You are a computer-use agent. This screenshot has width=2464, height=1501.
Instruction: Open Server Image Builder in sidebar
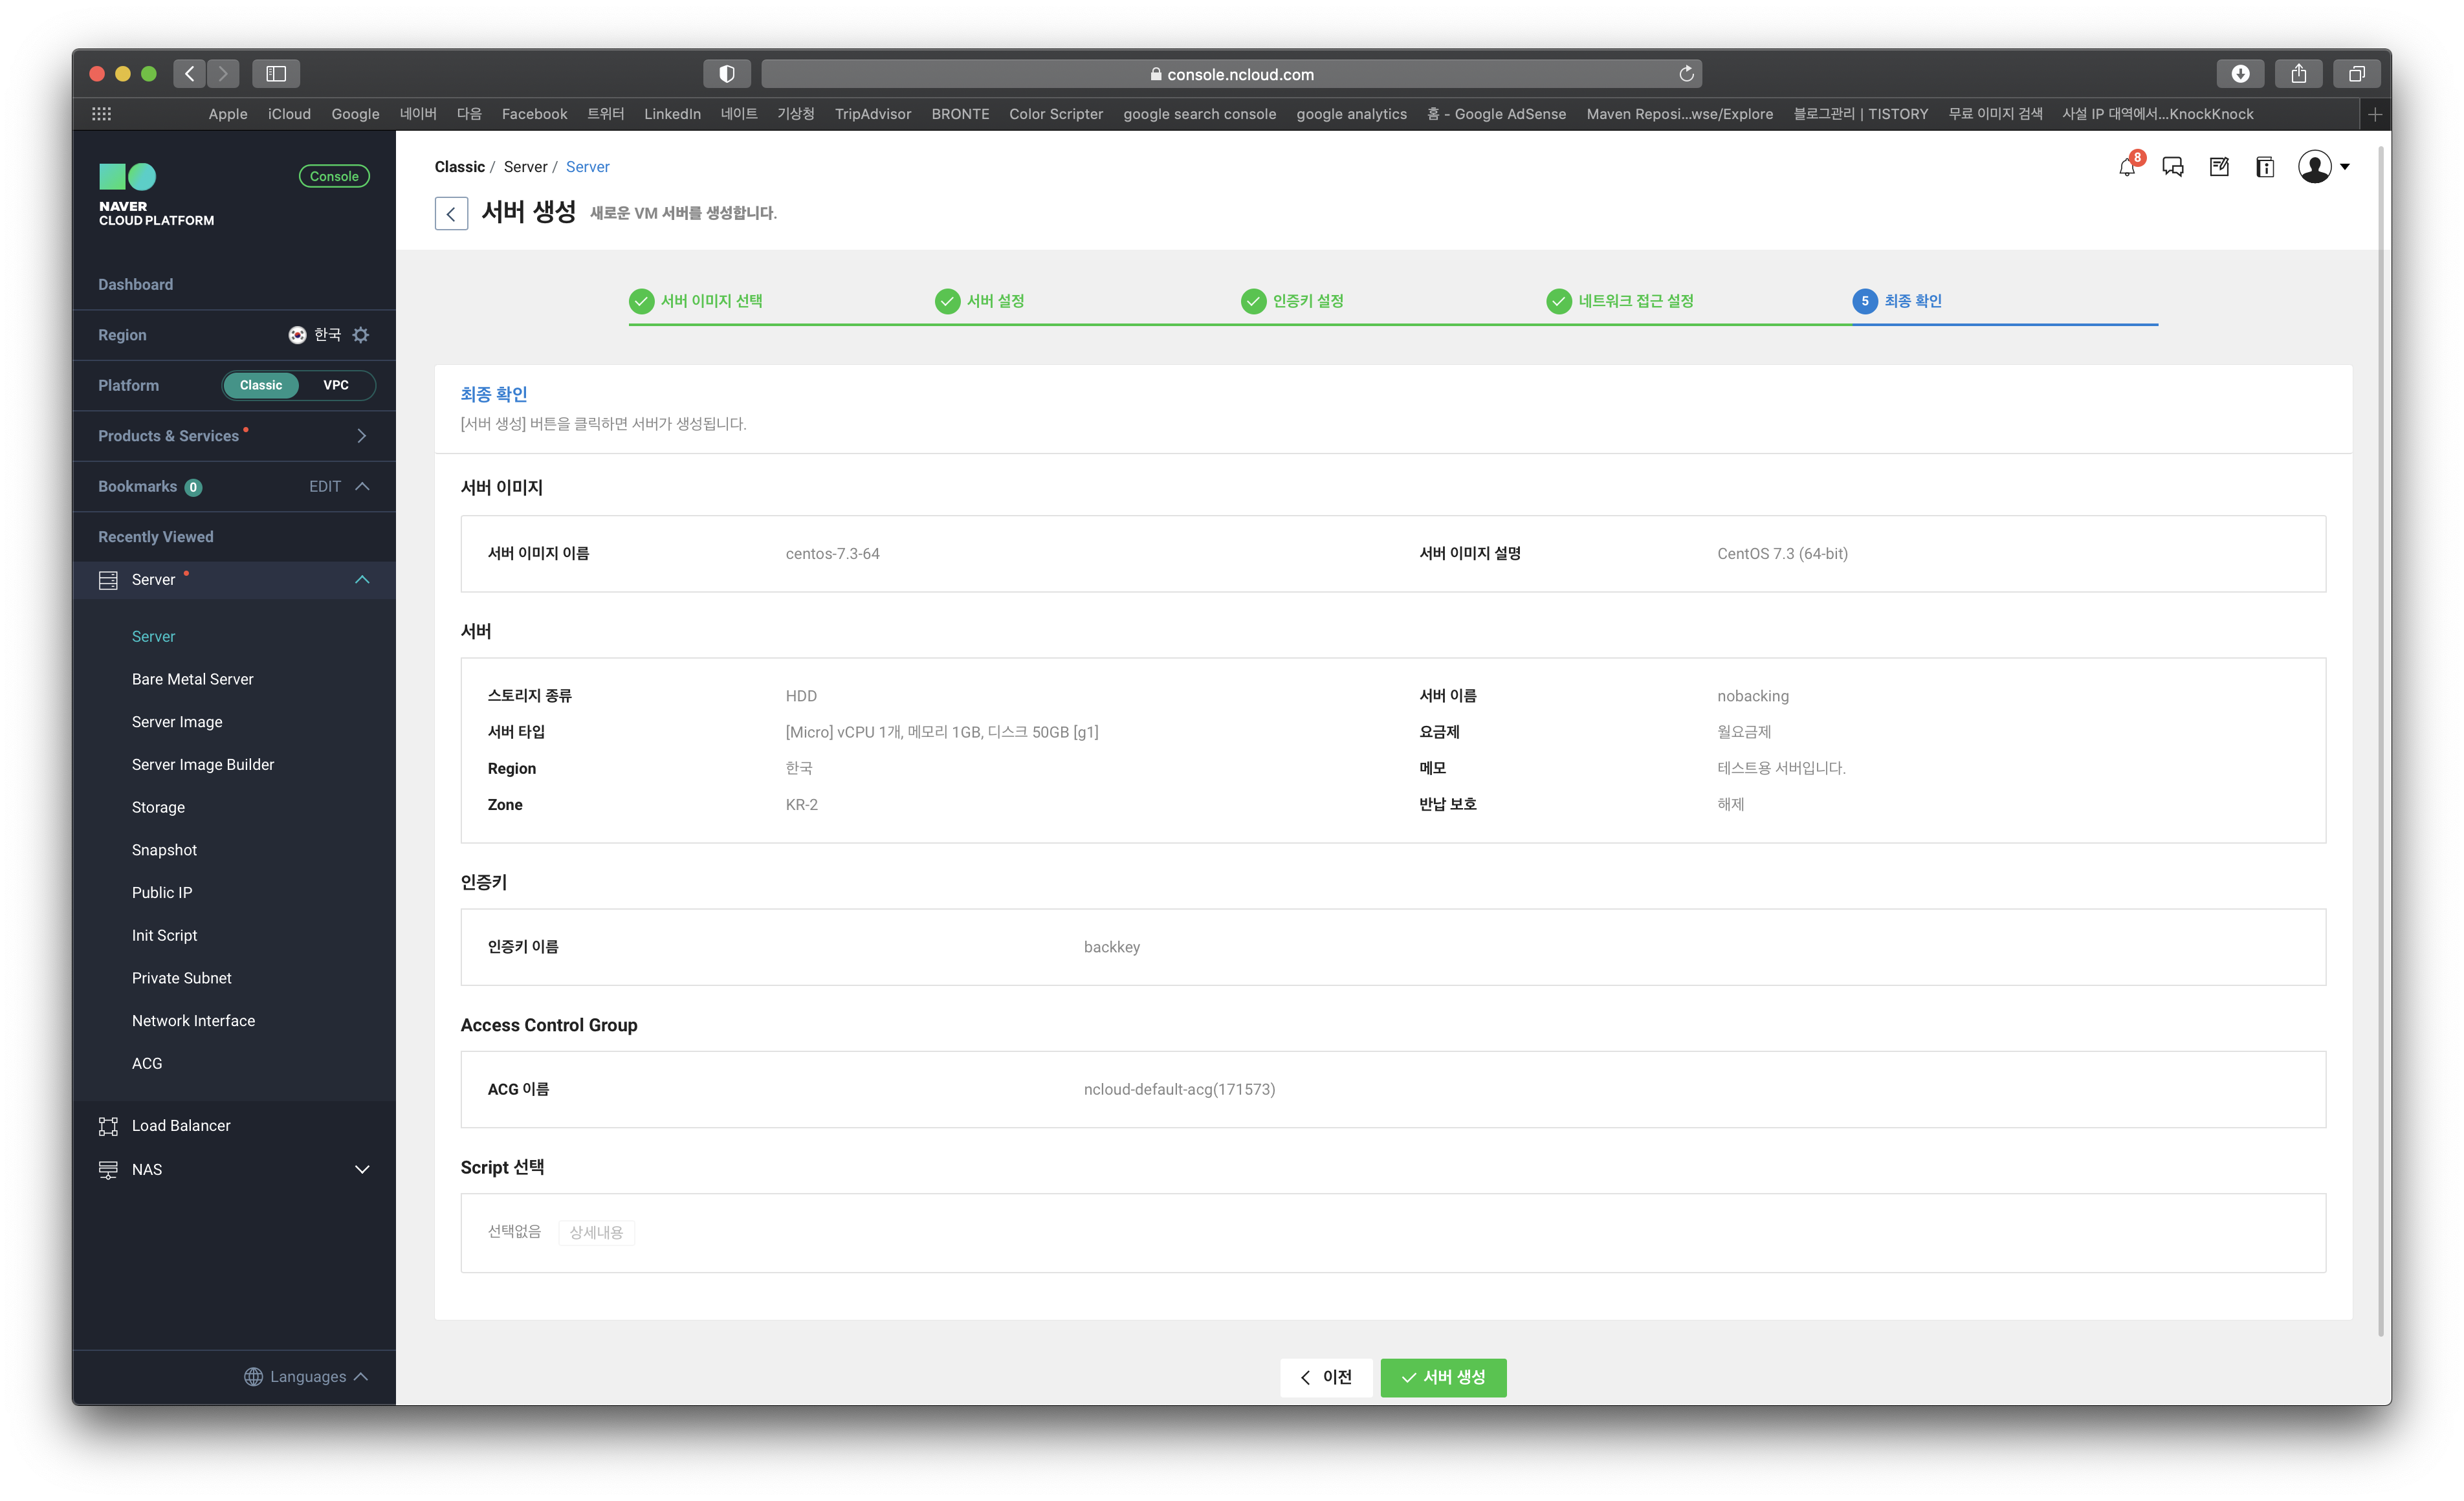point(203,764)
